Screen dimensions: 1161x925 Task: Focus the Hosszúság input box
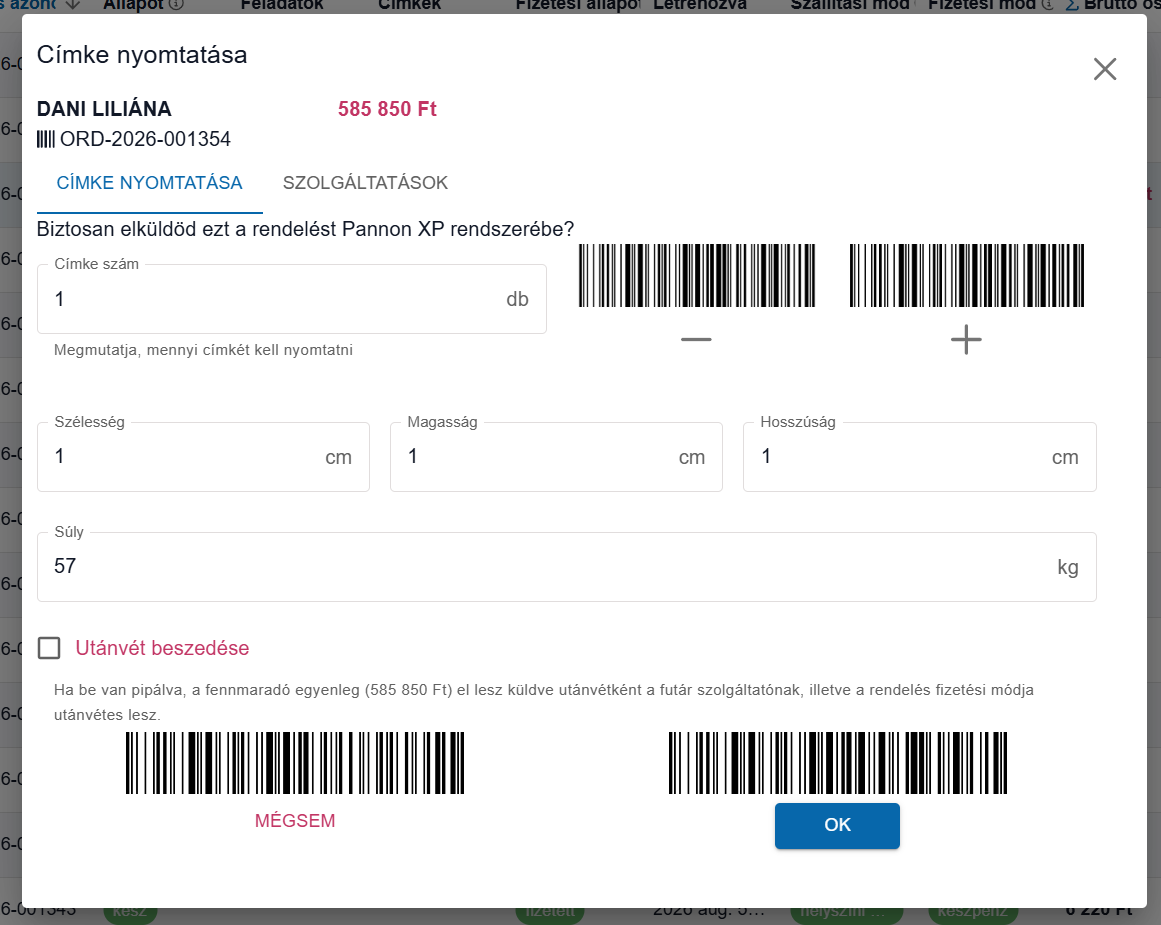(920, 457)
